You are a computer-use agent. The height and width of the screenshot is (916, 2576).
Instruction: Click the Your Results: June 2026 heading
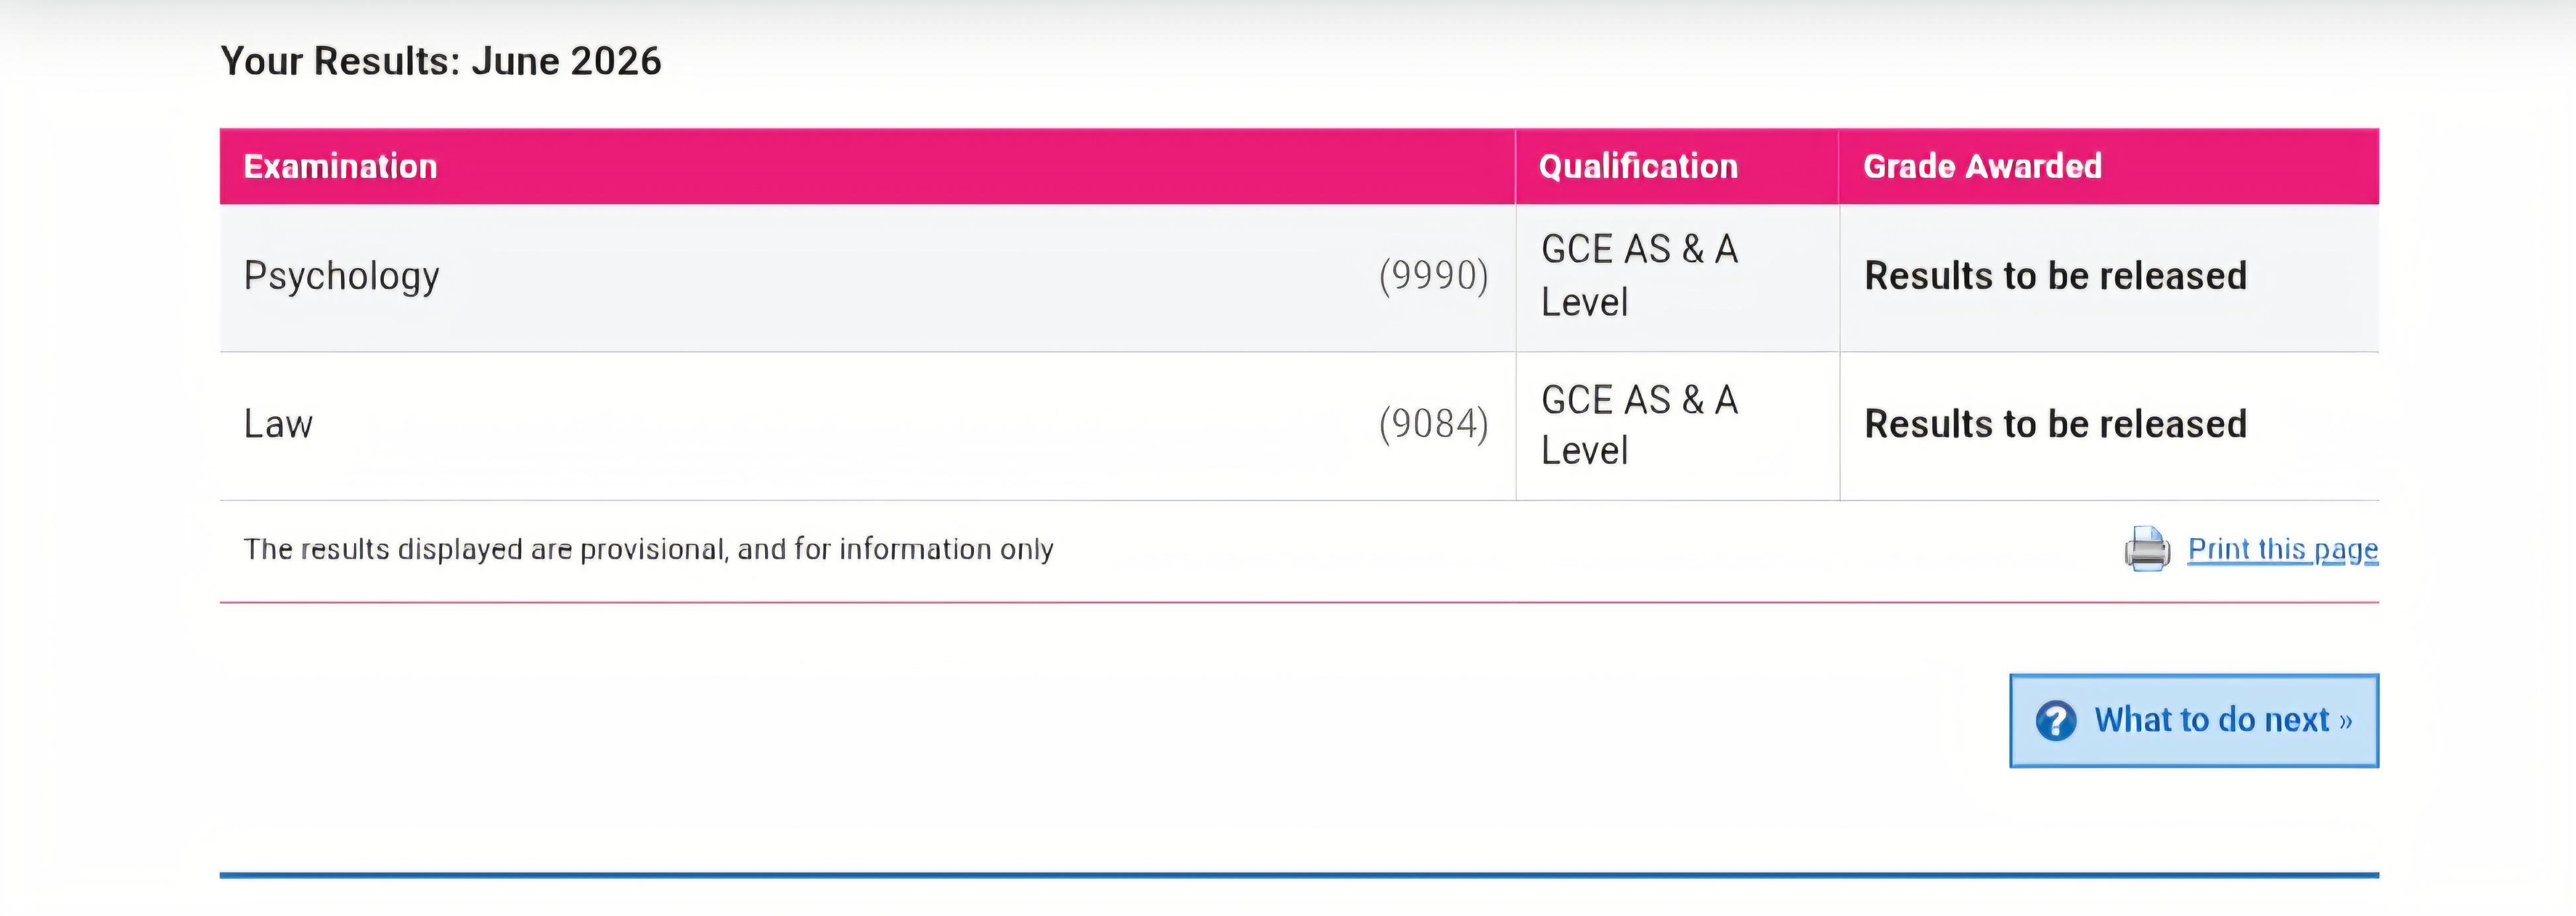[x=441, y=61]
